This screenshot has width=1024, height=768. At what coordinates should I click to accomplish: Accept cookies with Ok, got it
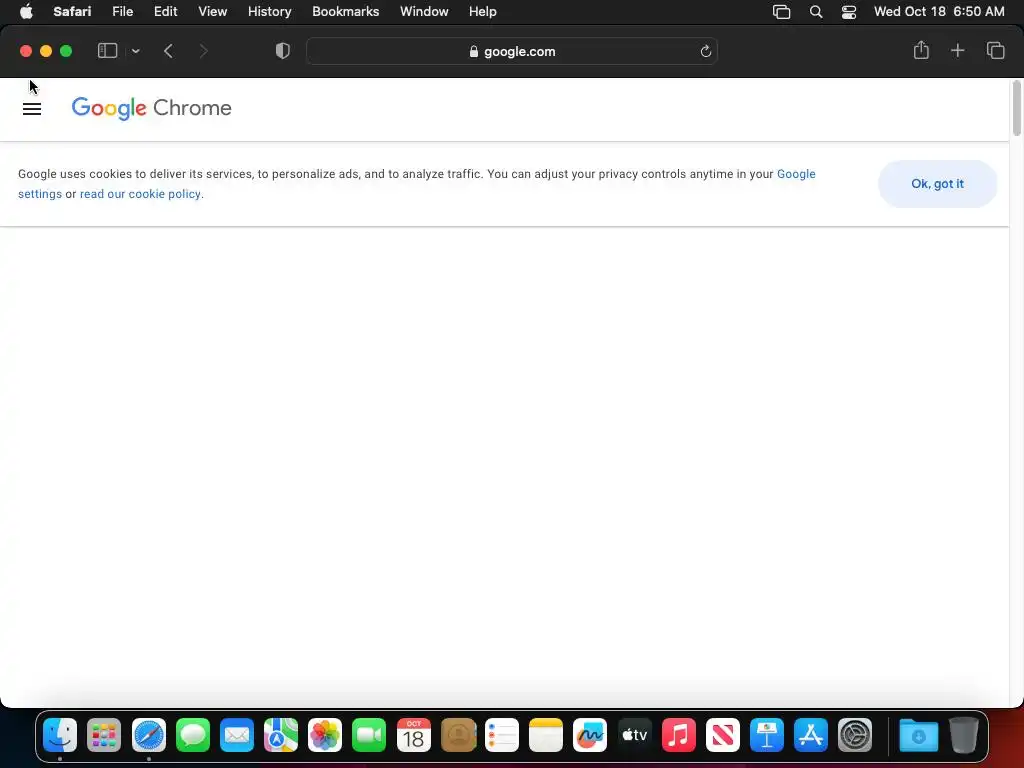tap(937, 184)
